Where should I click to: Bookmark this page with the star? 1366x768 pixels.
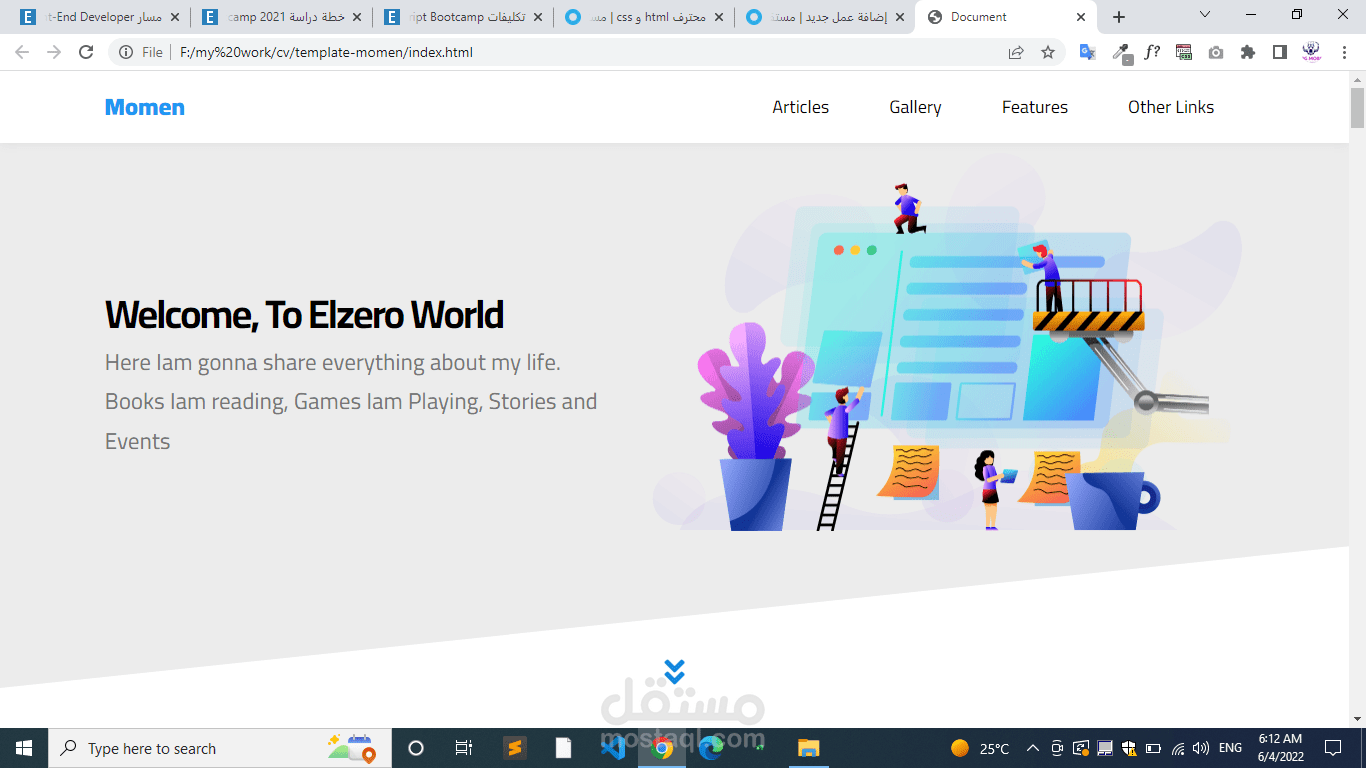click(1048, 52)
